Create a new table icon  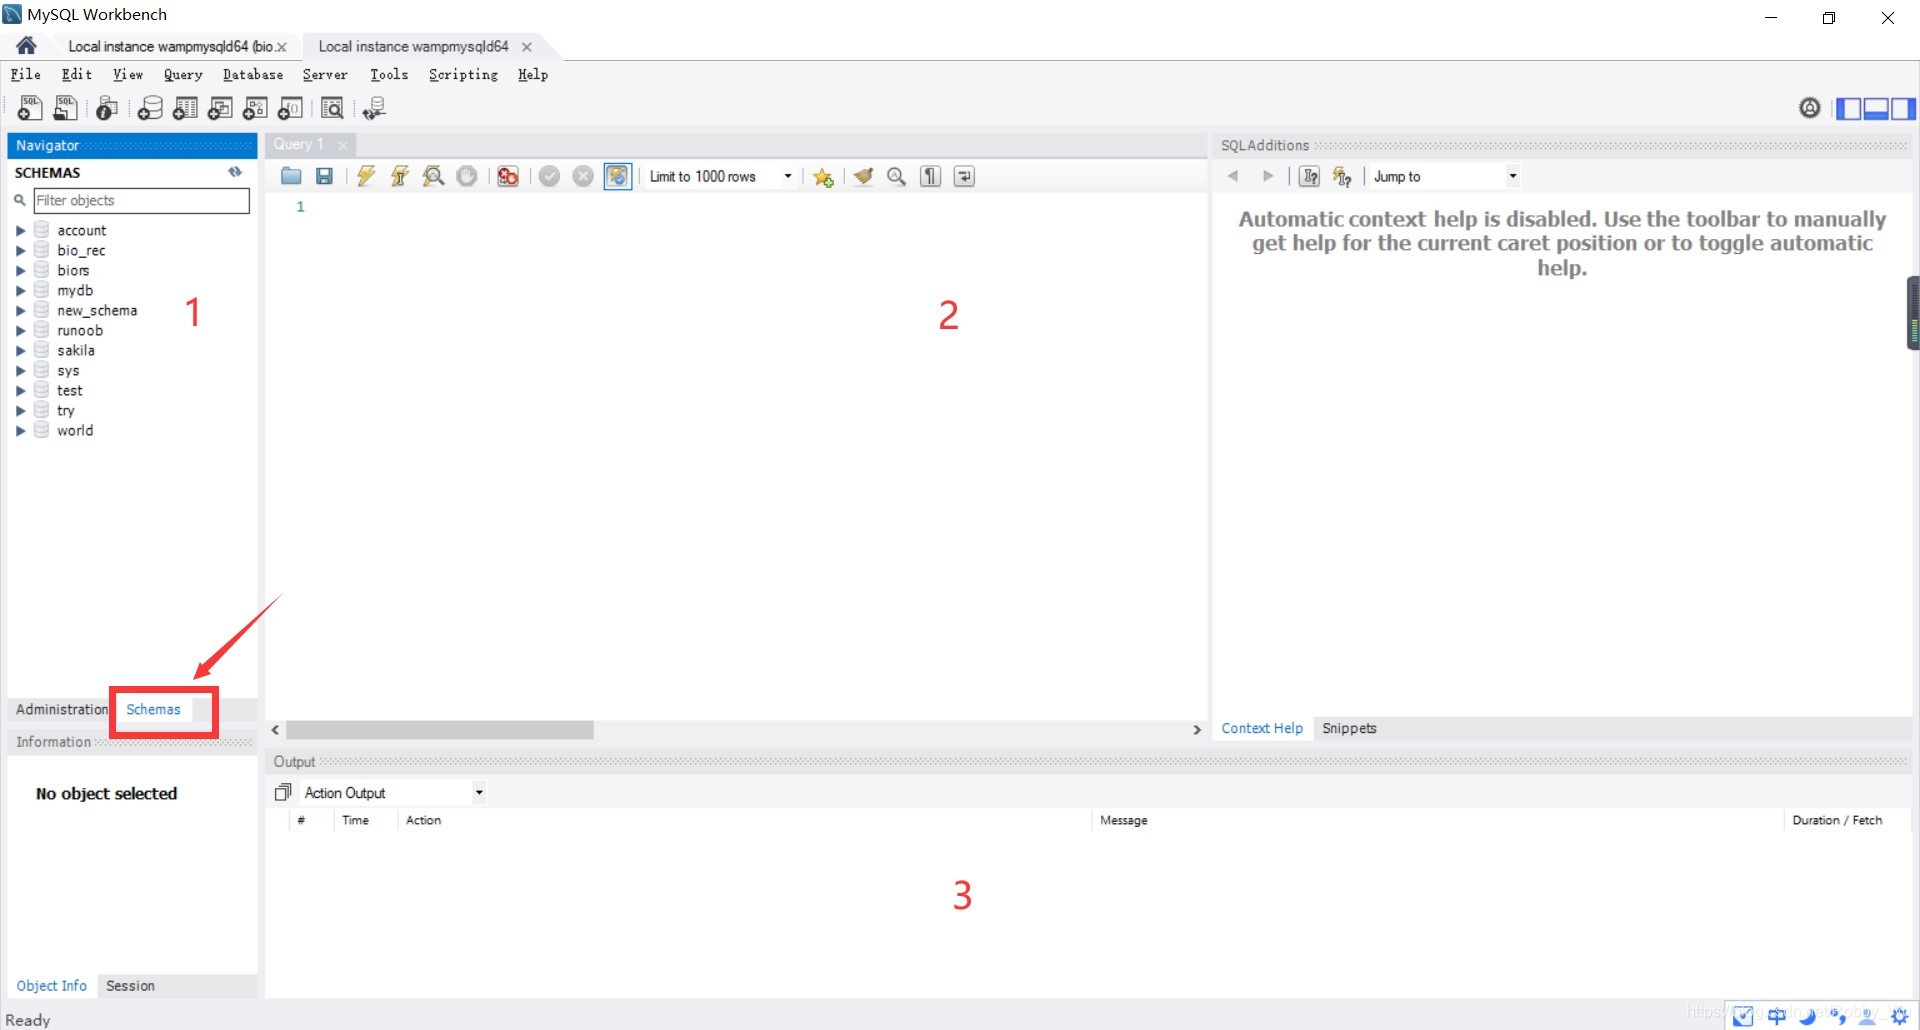click(x=185, y=108)
